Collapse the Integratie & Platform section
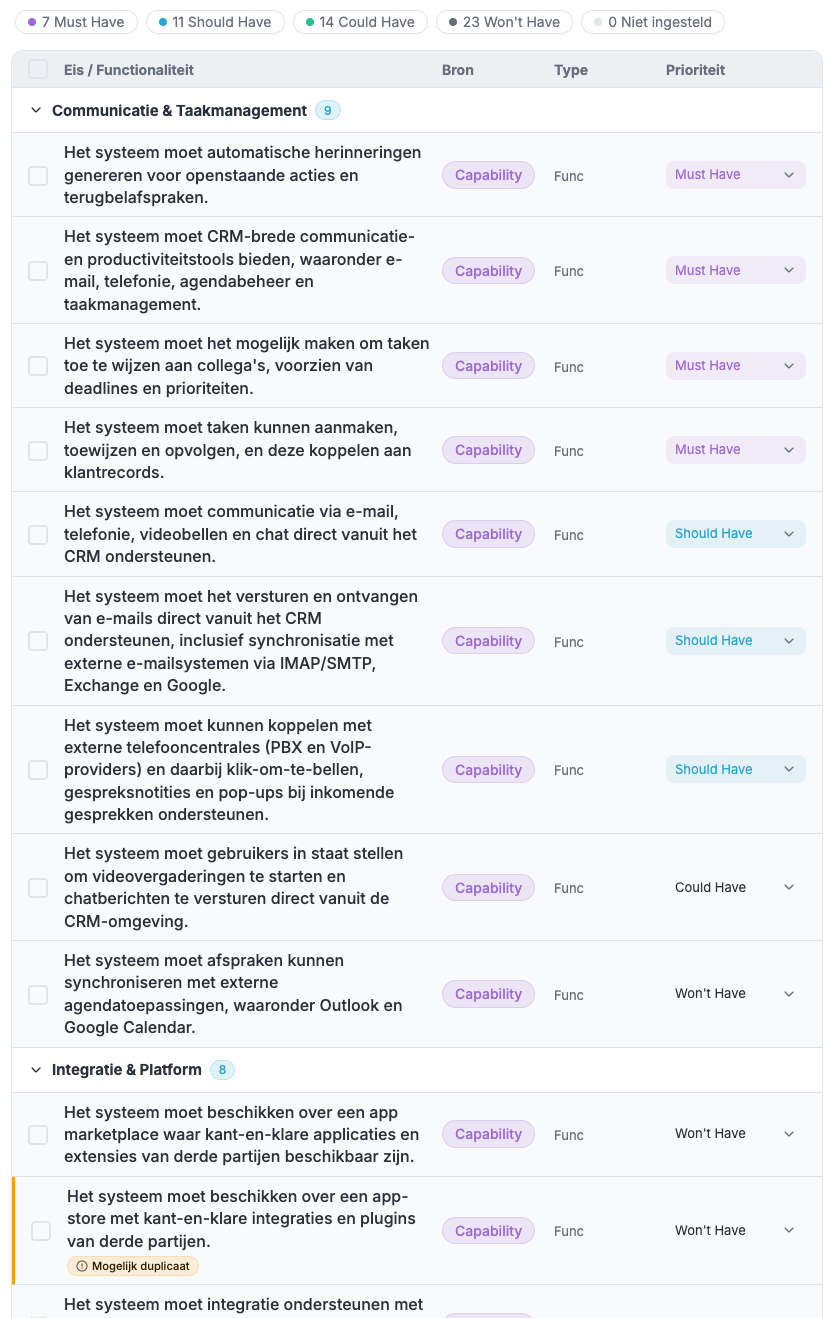Screen dimensions: 834x1318 (36, 1069)
